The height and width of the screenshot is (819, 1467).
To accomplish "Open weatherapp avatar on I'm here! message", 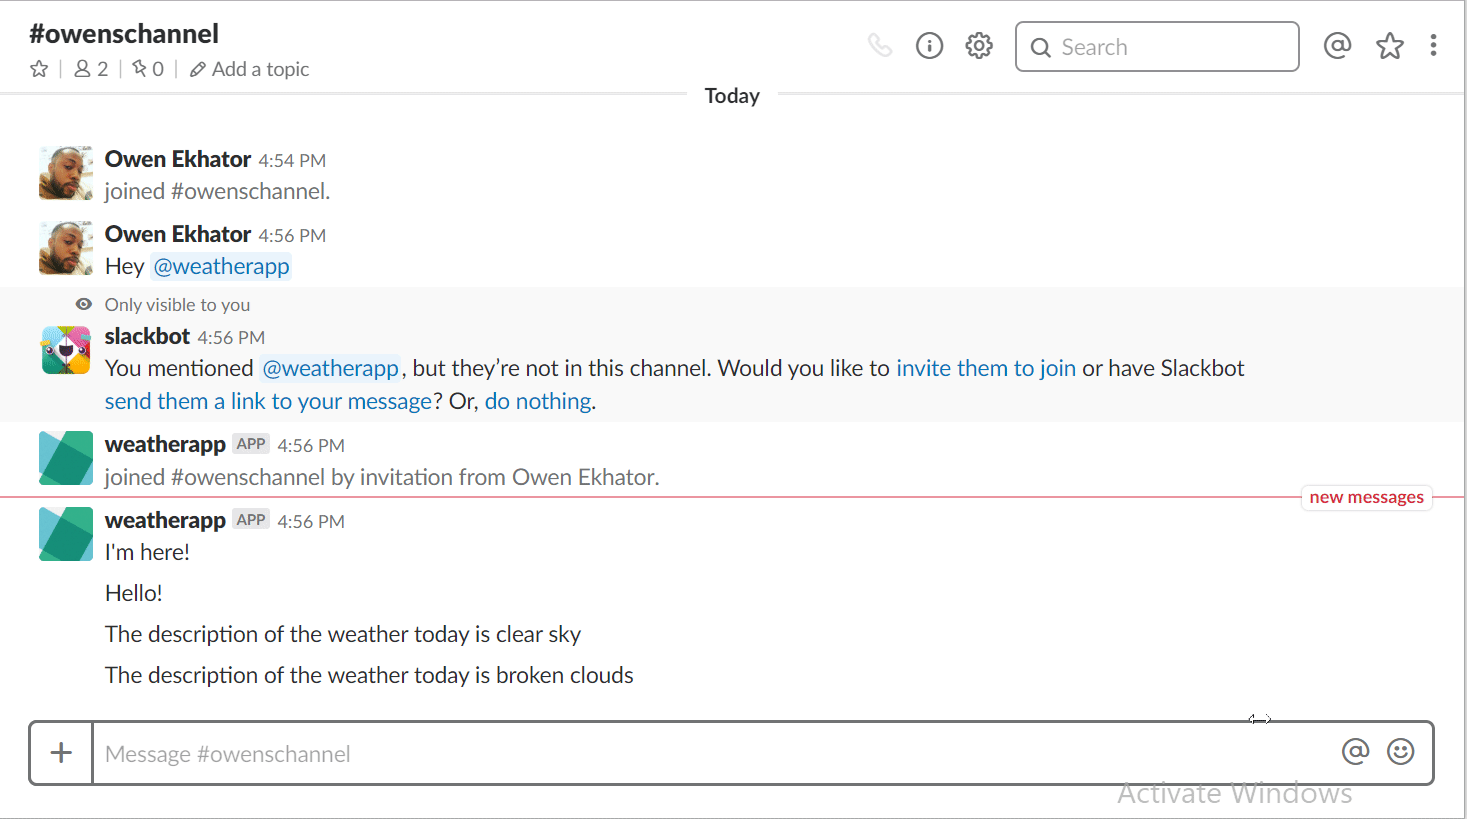I will pyautogui.click(x=66, y=534).
